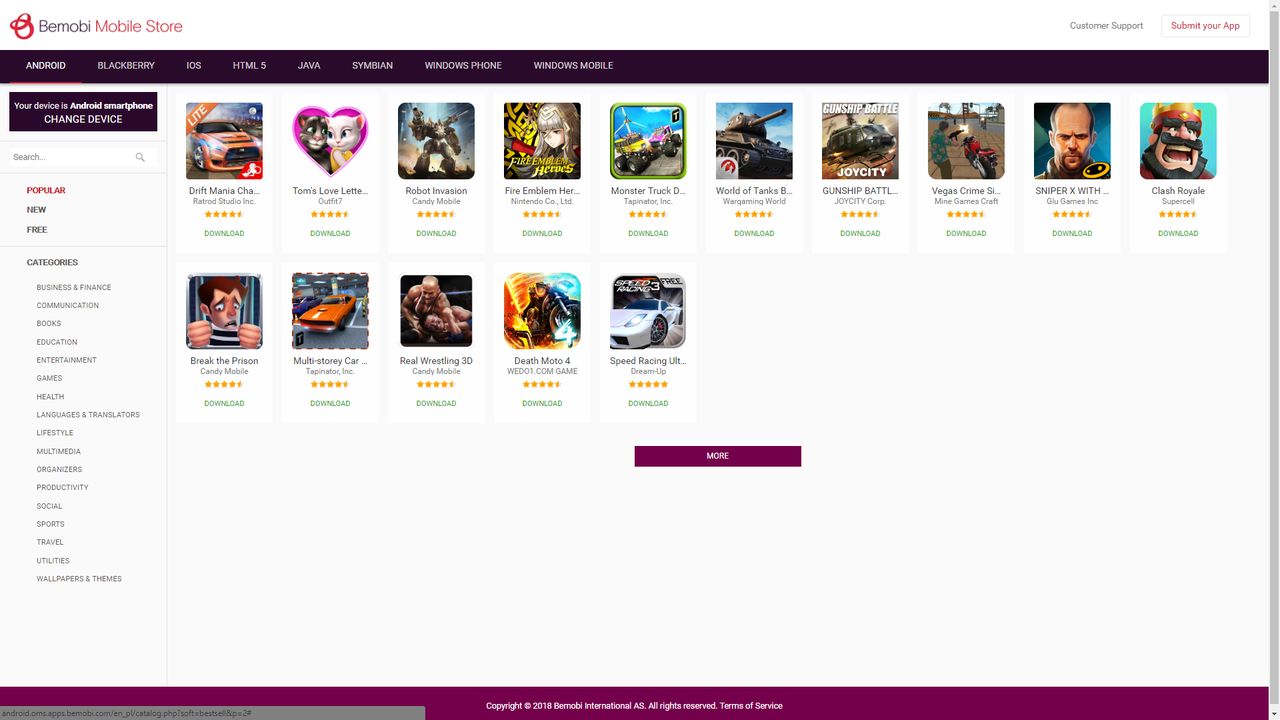Open the Java platform tab
Image resolution: width=1280 pixels, height=720 pixels.
[309, 66]
